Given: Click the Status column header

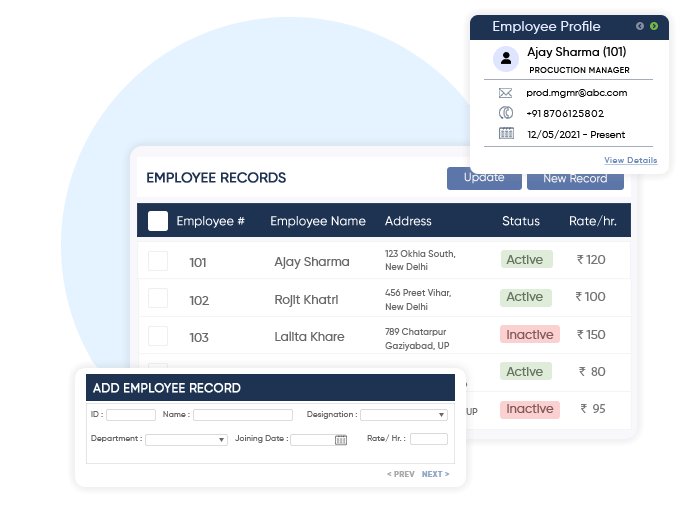Looking at the screenshot, I should 521,221.
